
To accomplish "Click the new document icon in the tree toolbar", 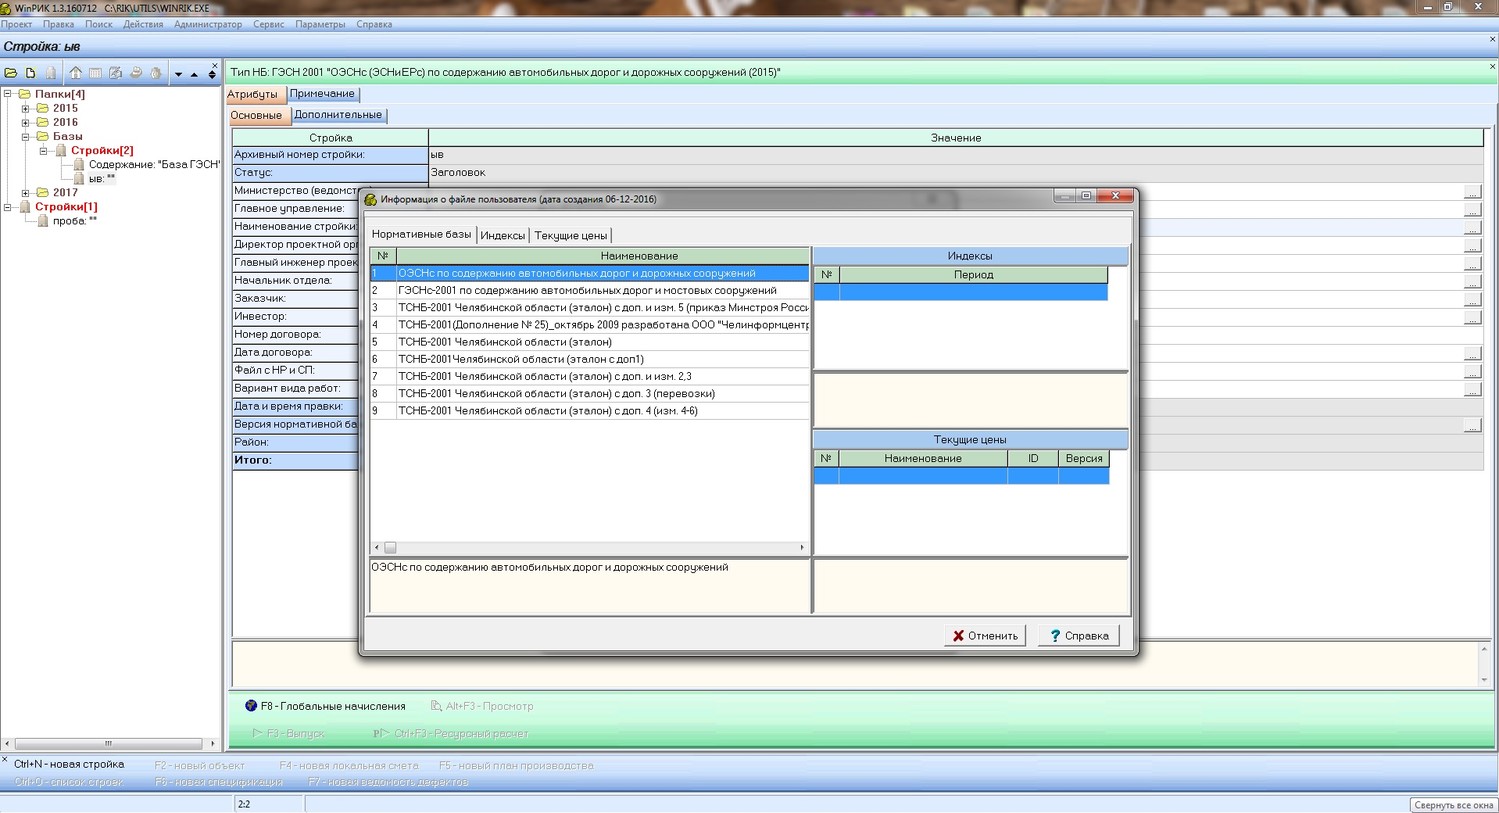I will point(31,73).
